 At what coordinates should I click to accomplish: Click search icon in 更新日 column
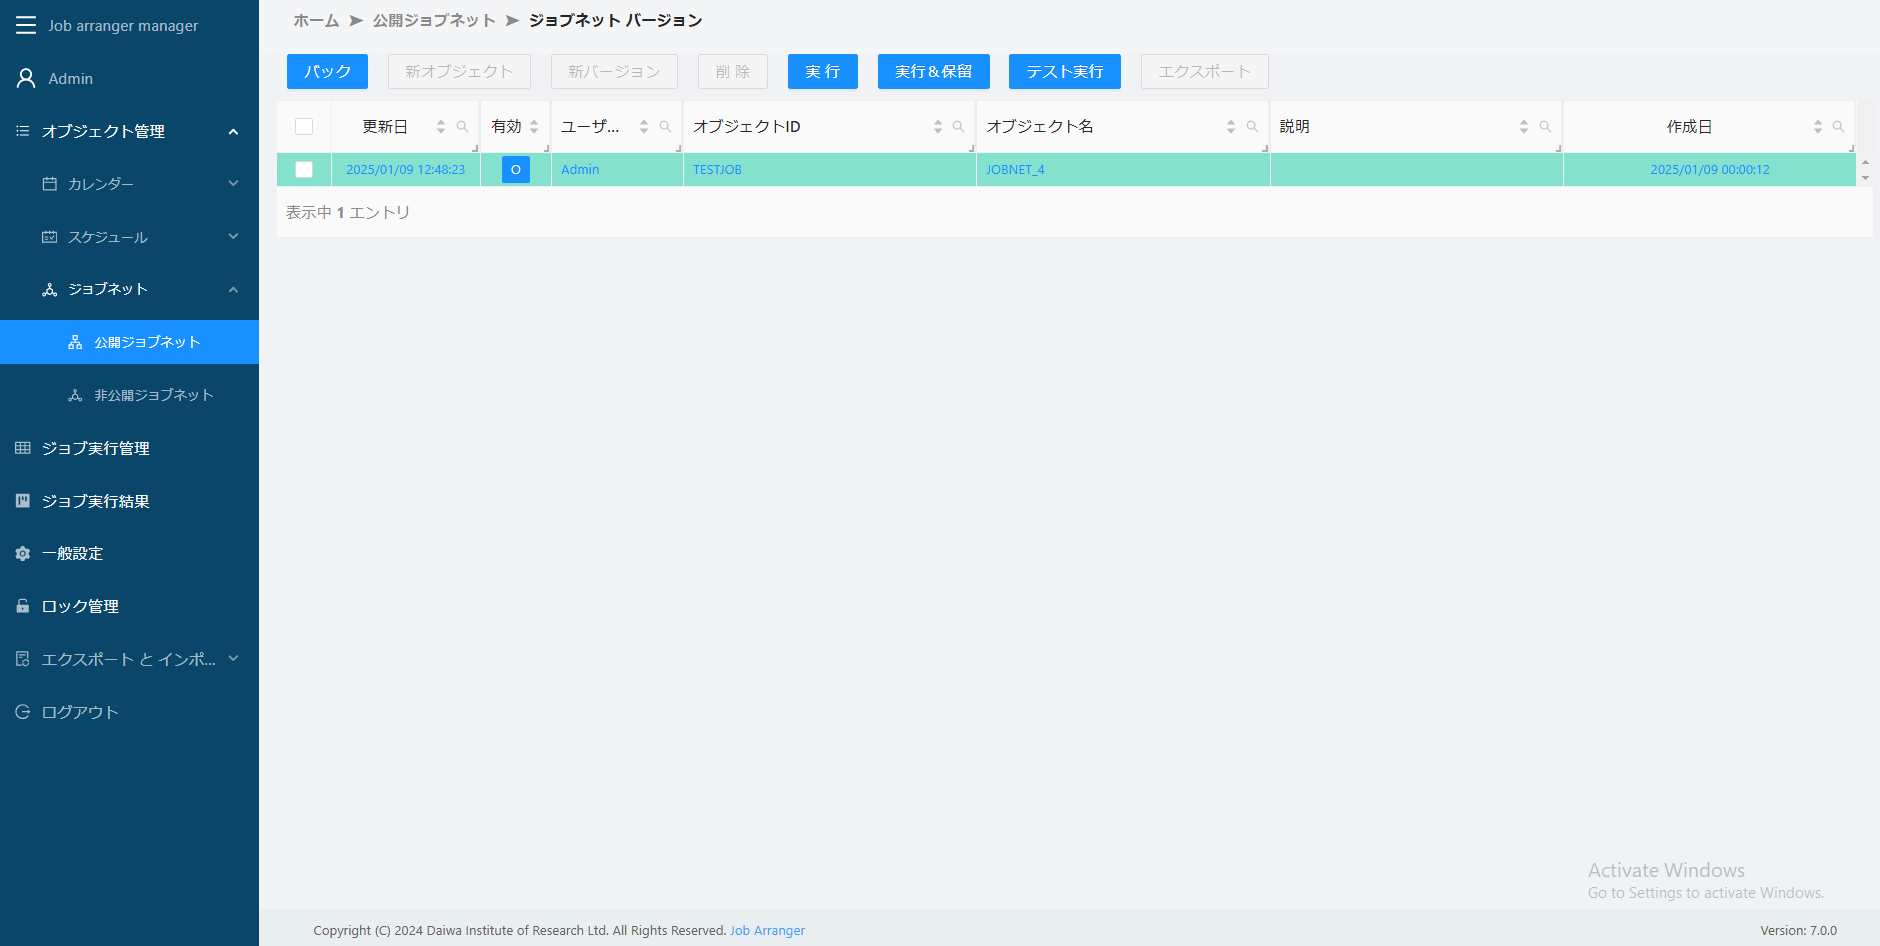462,127
